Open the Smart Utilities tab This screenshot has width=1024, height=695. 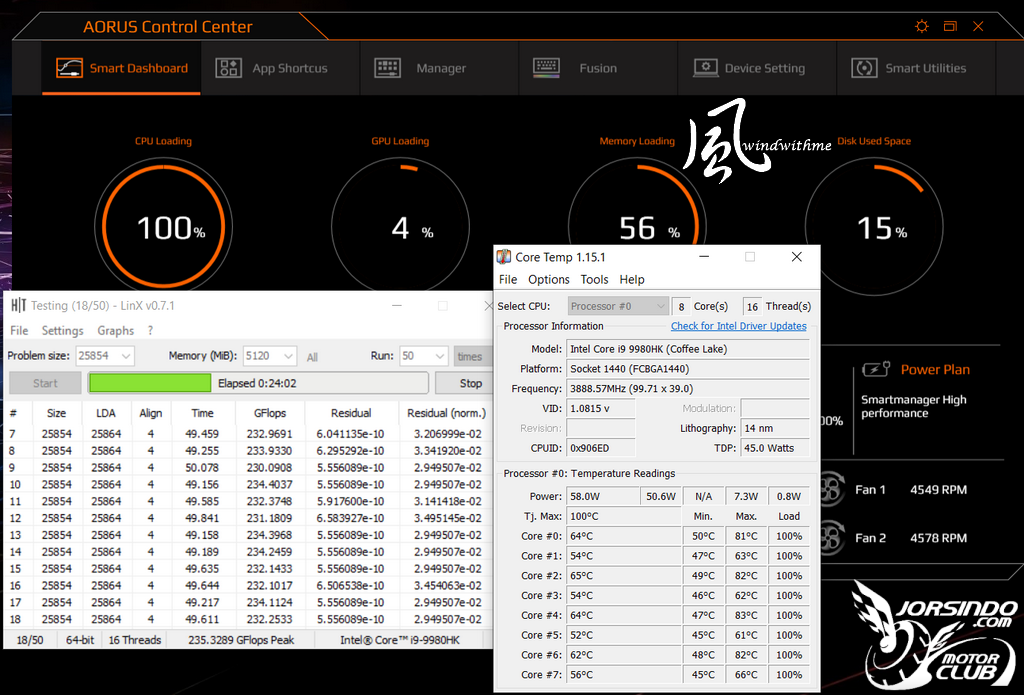pos(916,68)
